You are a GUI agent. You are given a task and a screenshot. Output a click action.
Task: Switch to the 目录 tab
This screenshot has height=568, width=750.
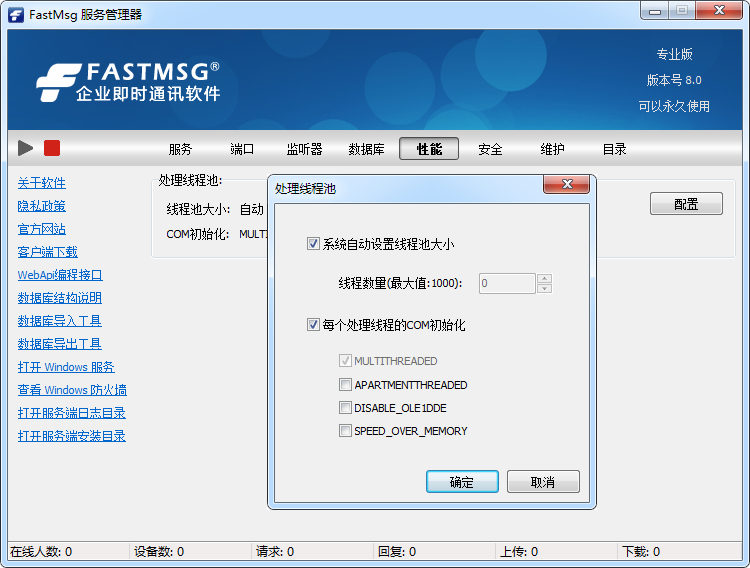615,149
